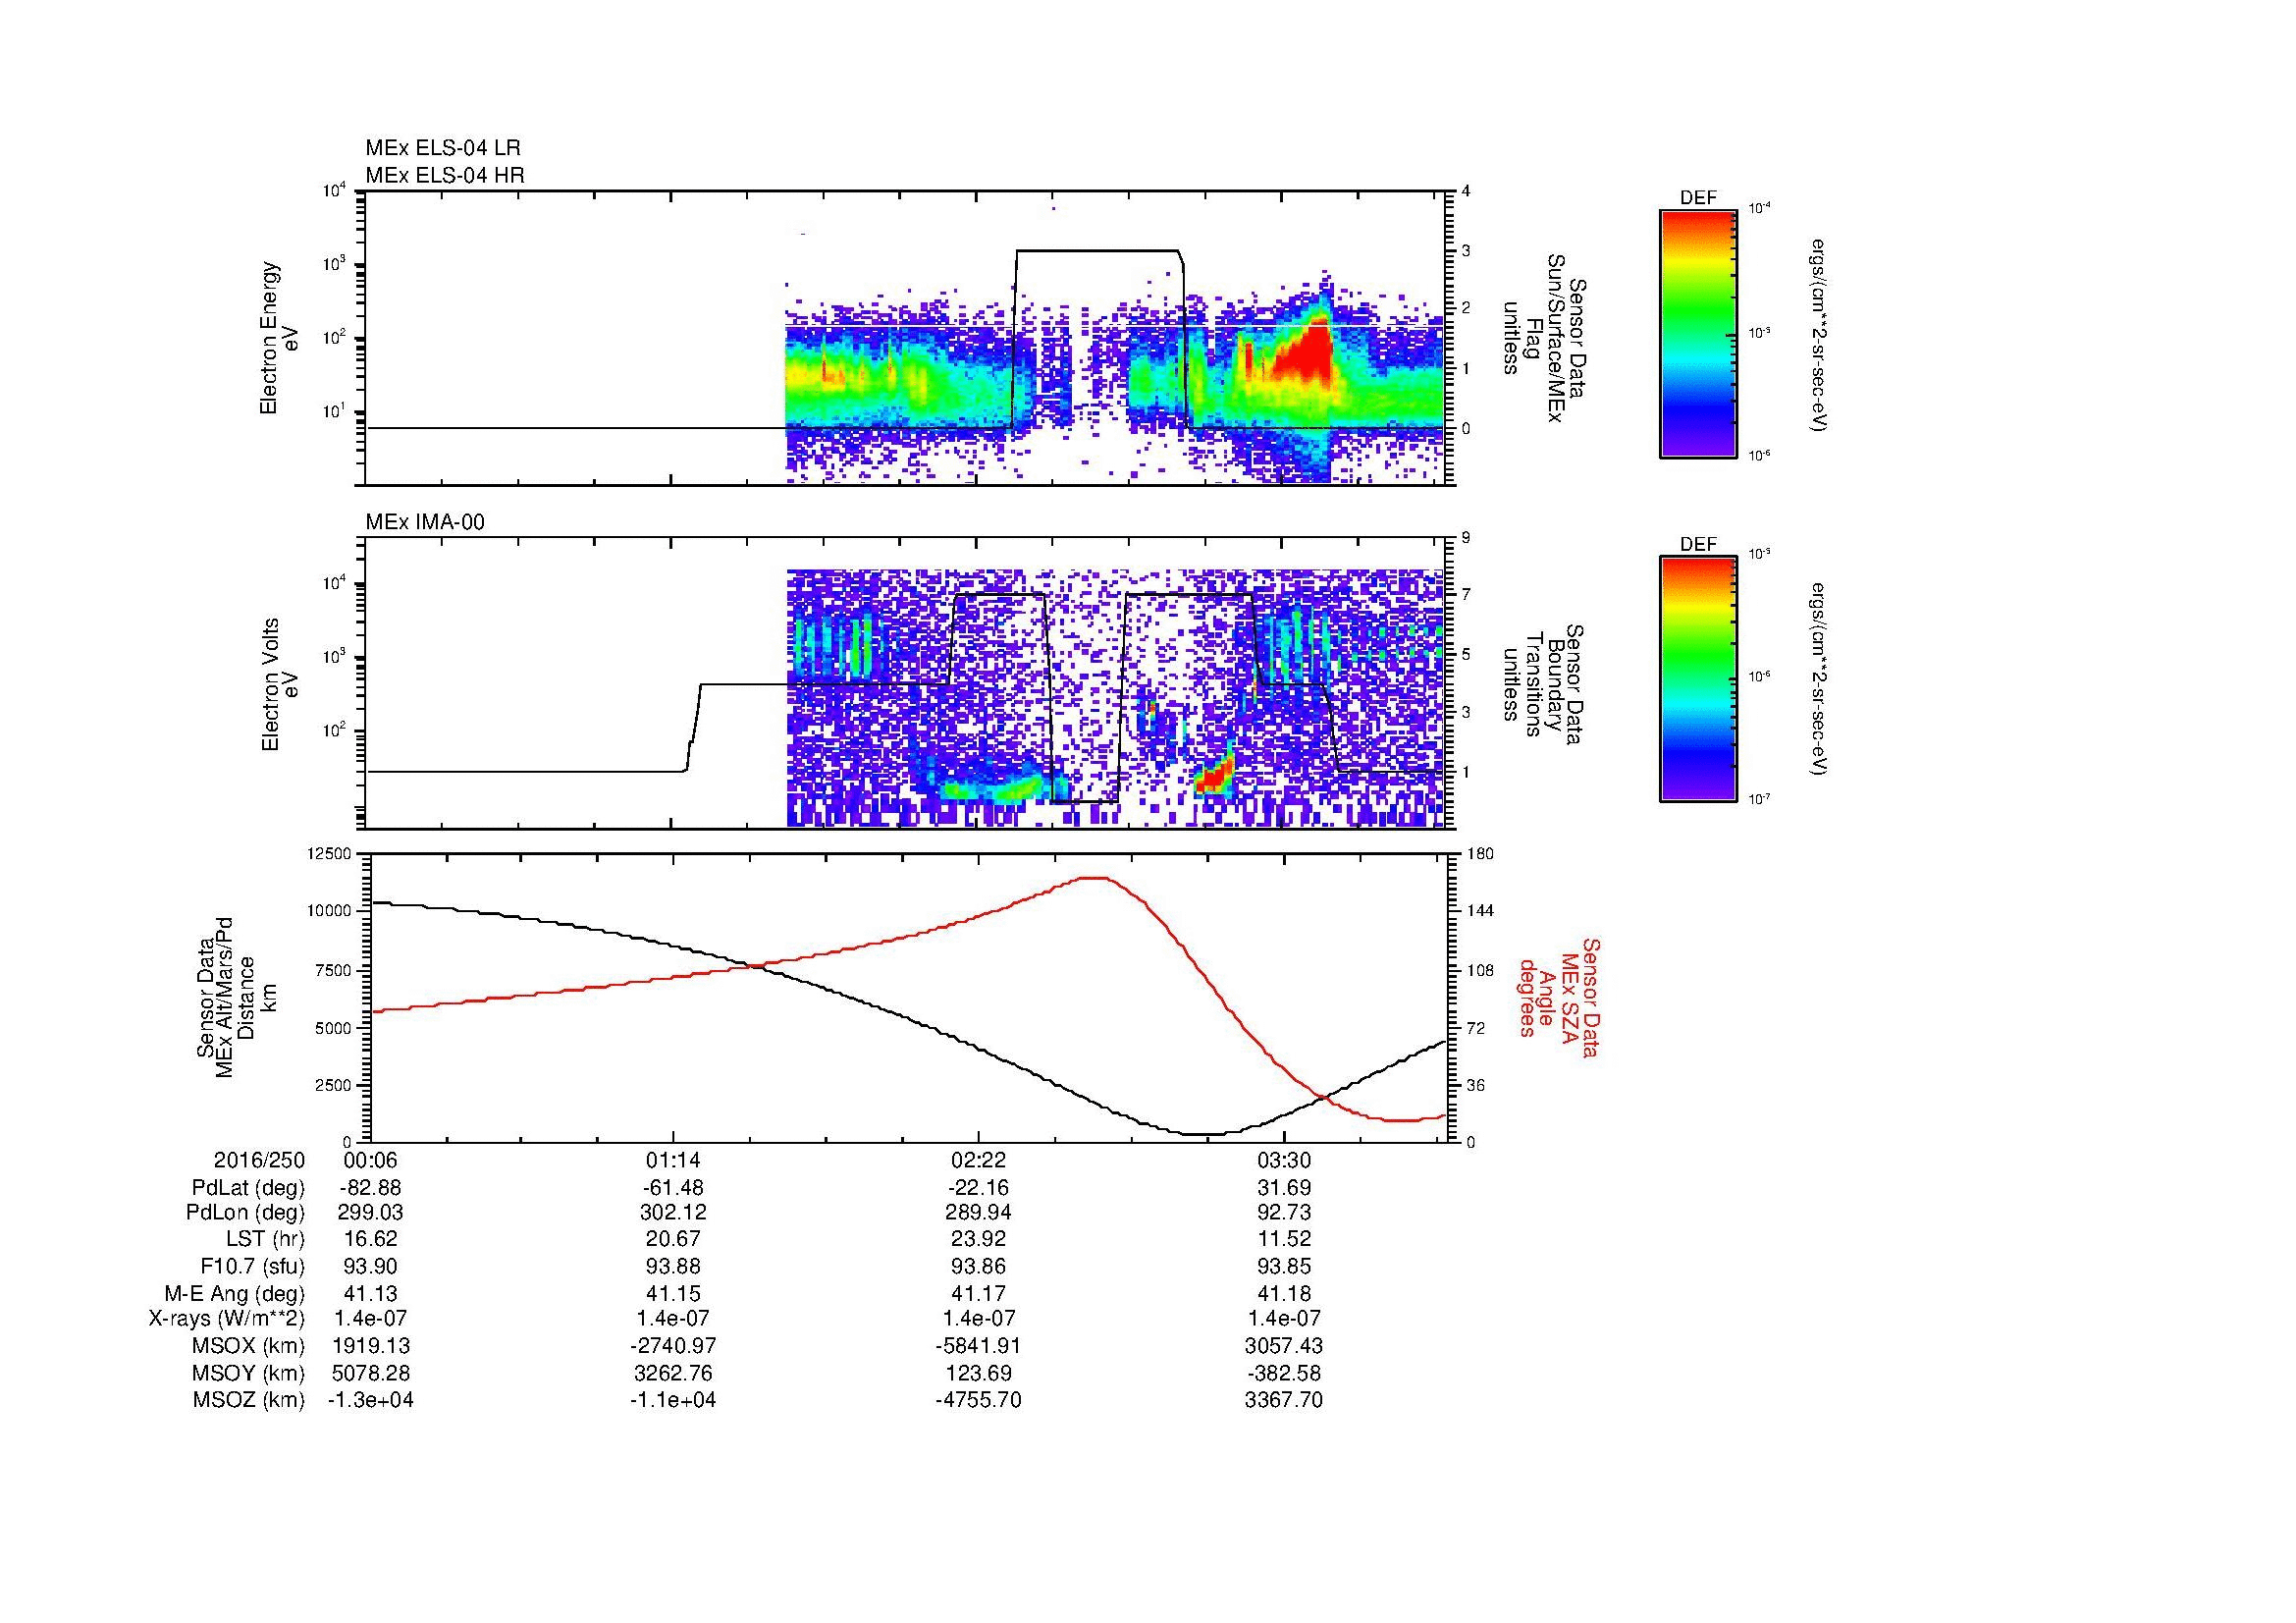Click MSOY value '3262.76'
Viewport: 2296px width, 1623px height.
pos(673,1373)
